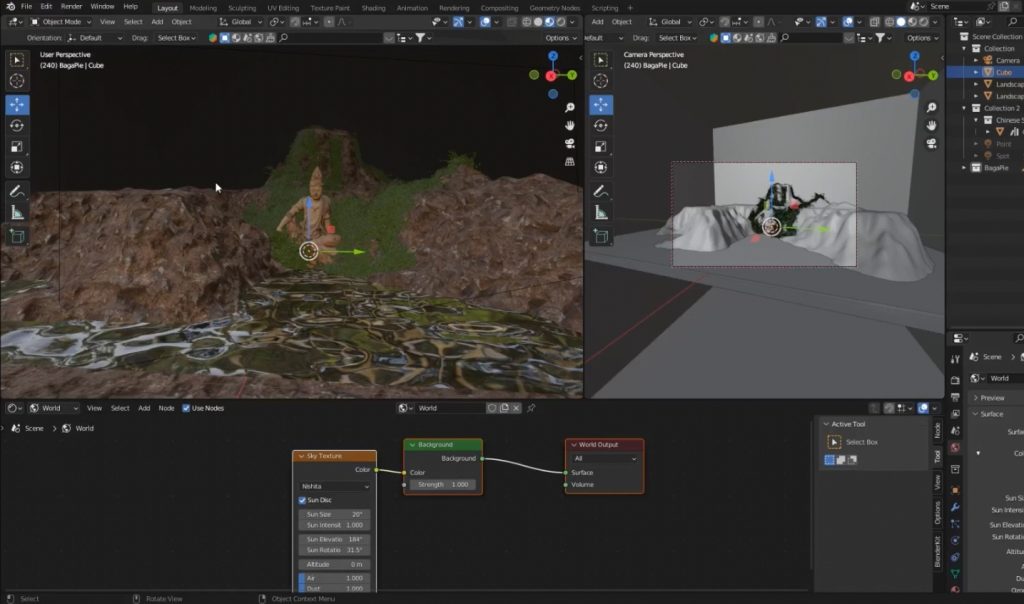Open Drag Select Box dropdown in left viewport

(176, 38)
